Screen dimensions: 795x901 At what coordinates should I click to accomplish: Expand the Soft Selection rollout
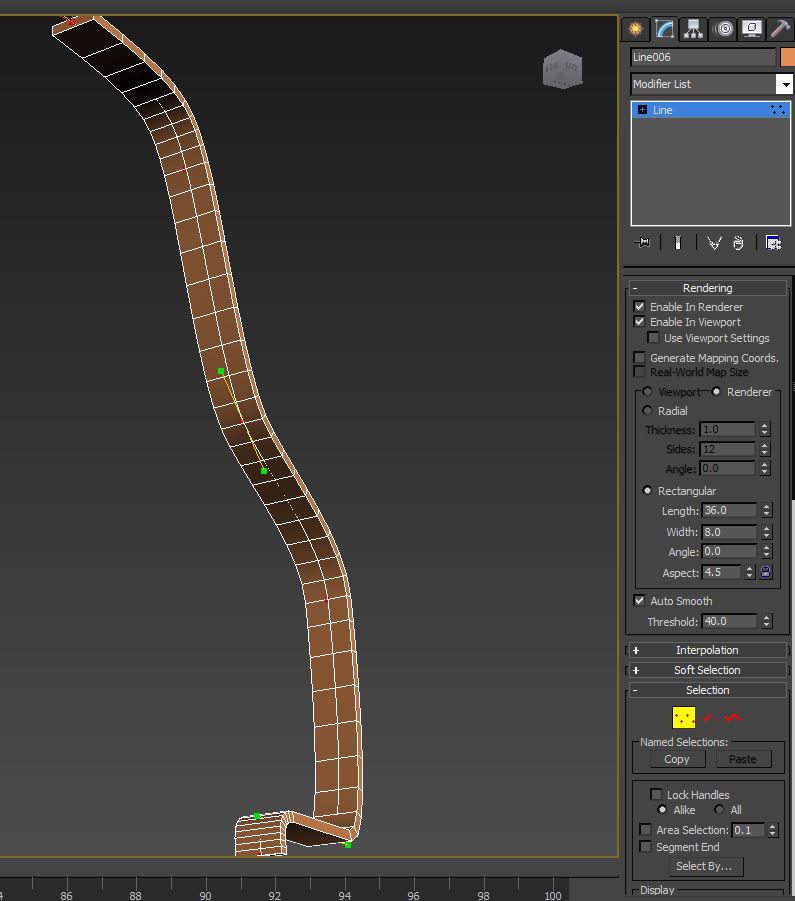(x=707, y=670)
